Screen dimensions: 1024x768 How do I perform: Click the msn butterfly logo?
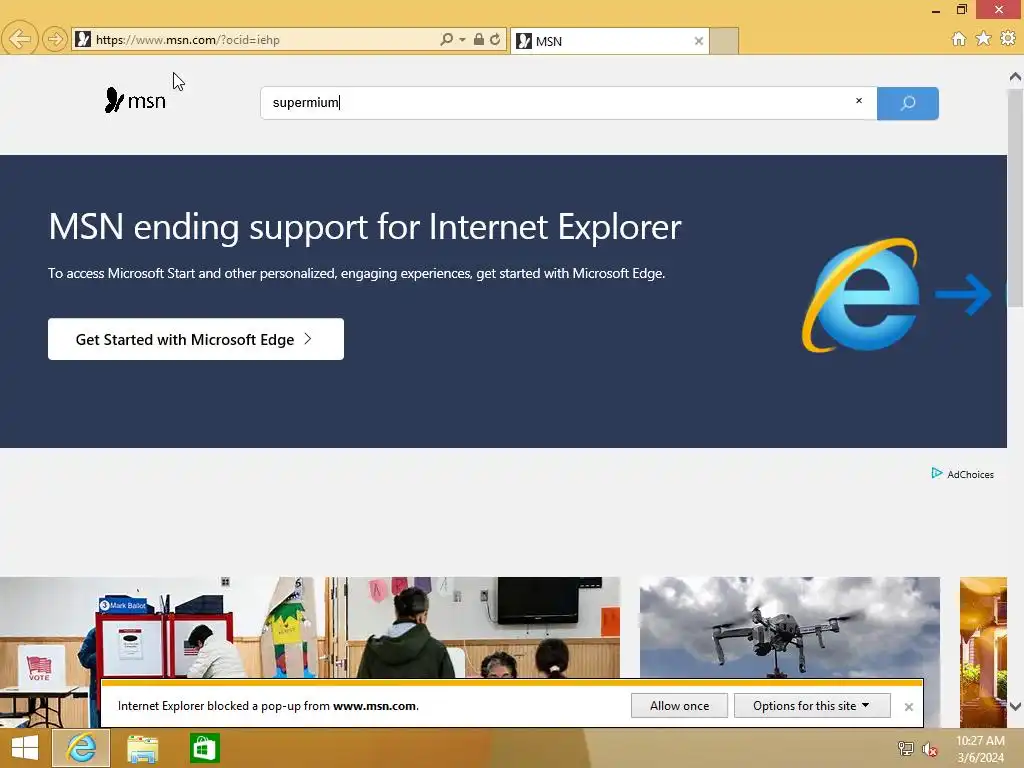point(135,101)
